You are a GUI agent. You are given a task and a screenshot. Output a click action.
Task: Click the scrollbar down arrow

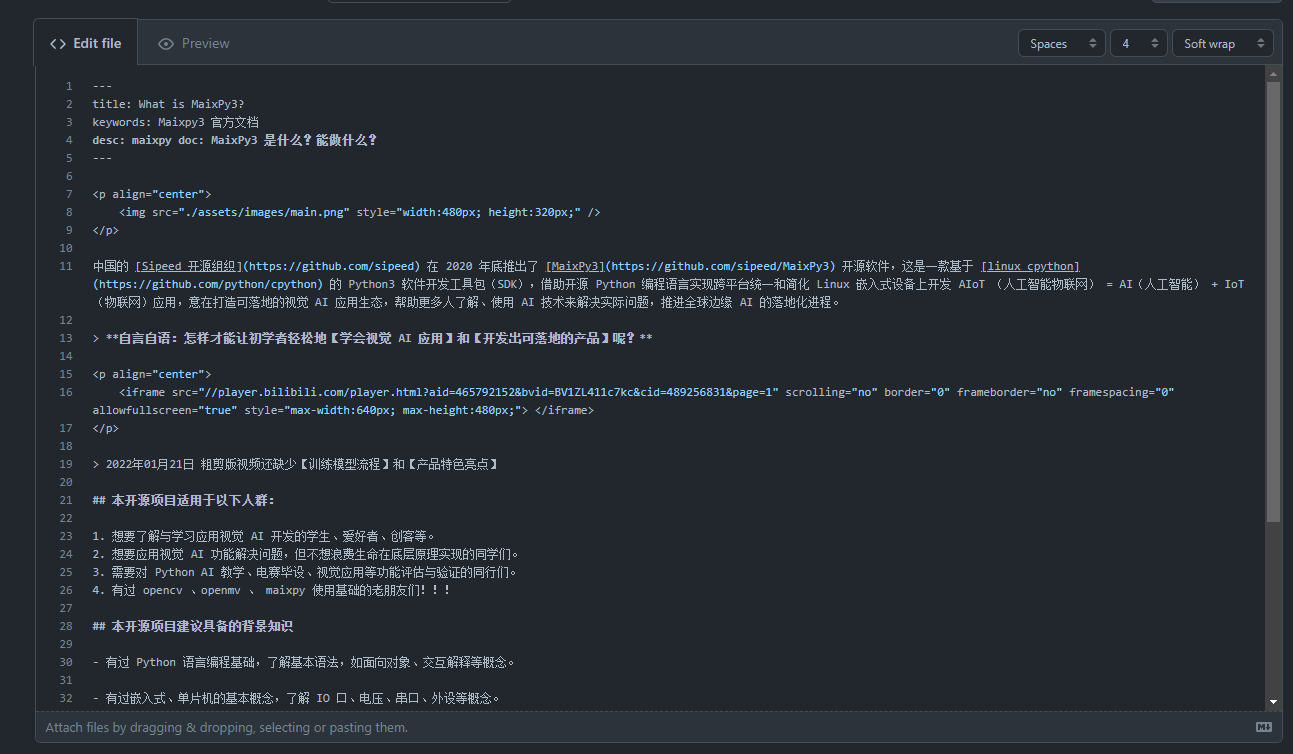pyautogui.click(x=1273, y=702)
